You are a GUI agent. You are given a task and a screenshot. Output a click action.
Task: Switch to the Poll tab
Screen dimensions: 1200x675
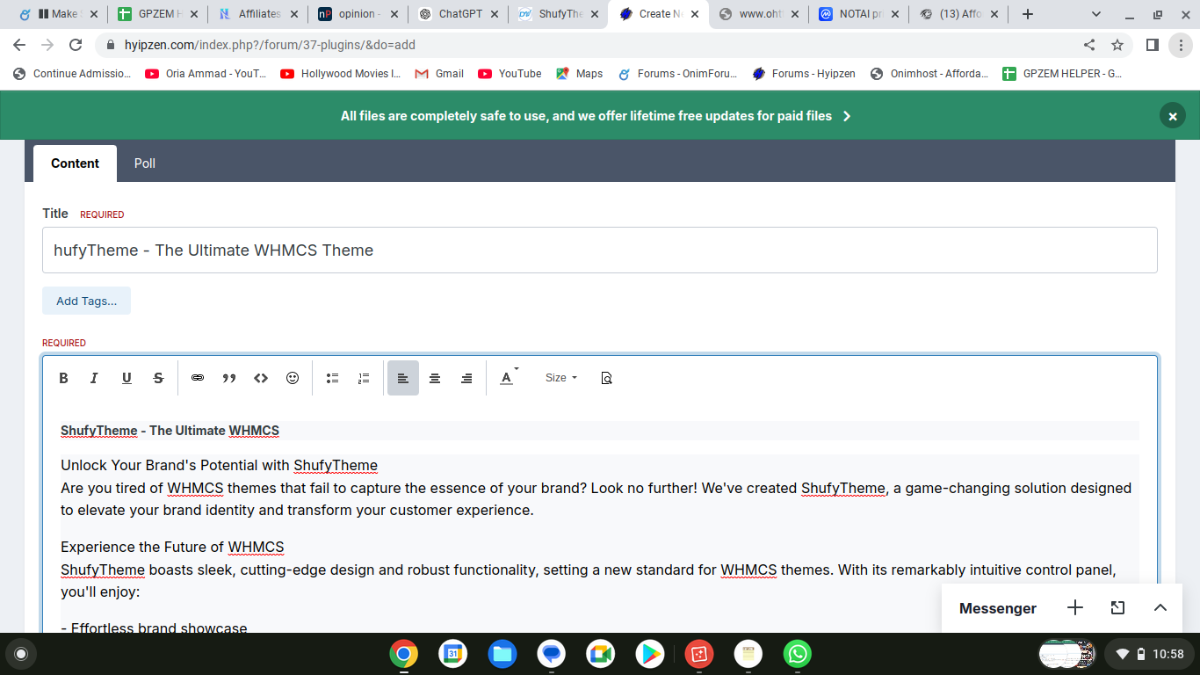click(x=145, y=163)
